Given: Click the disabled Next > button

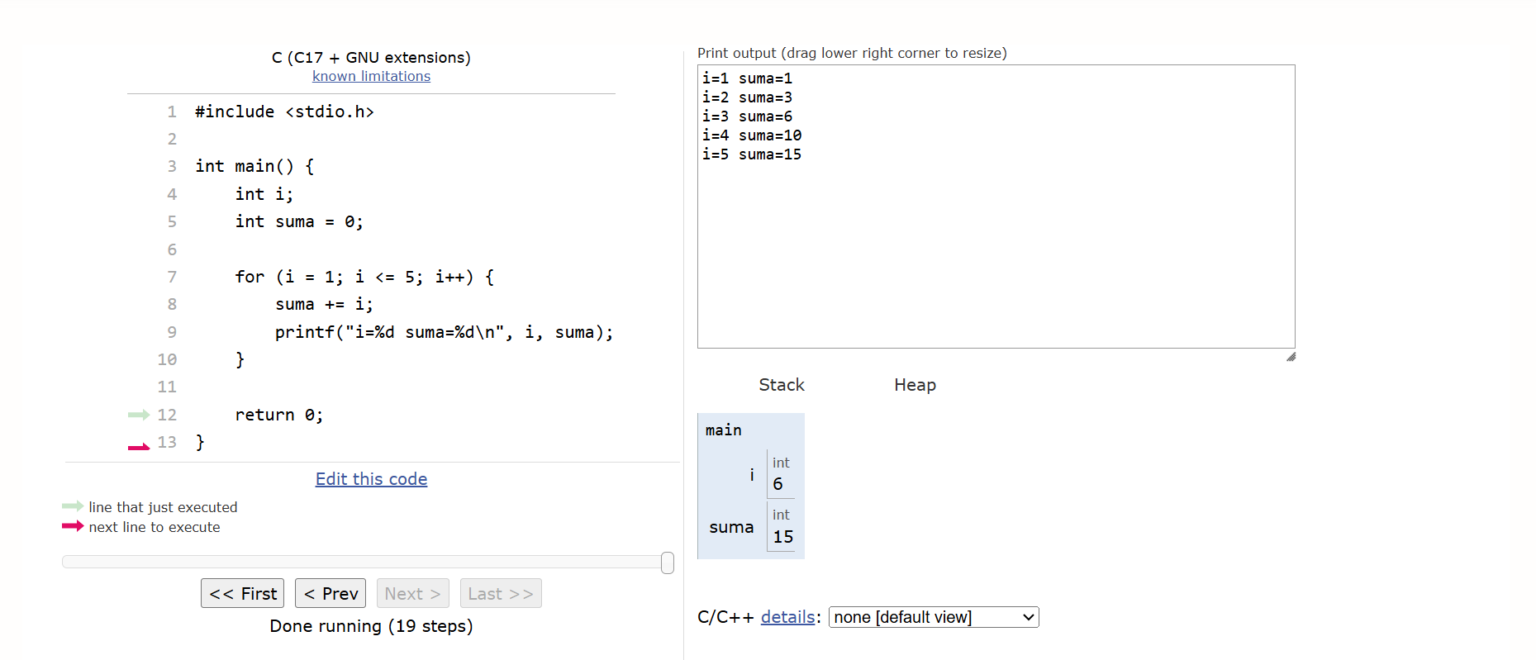Looking at the screenshot, I should pos(413,593).
